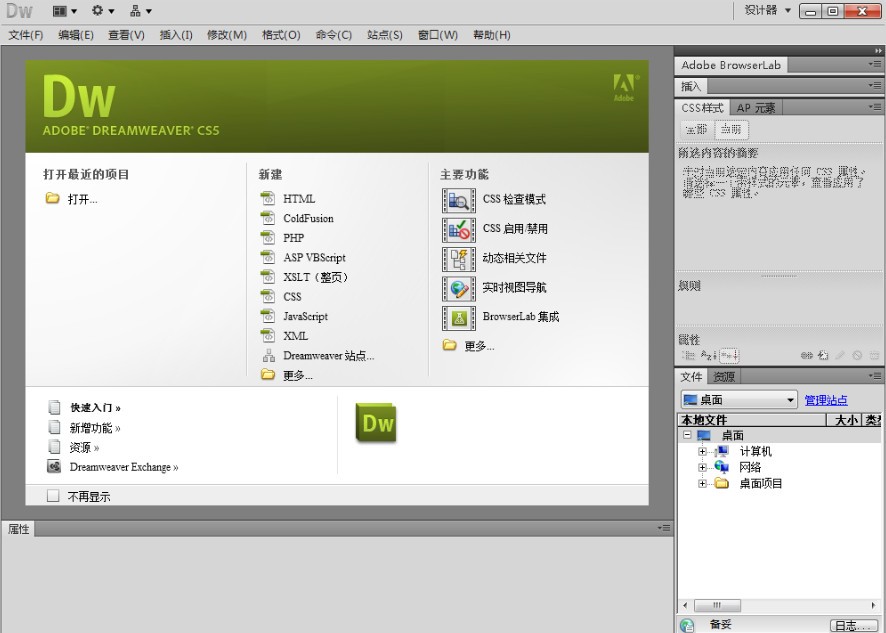Expand the 计算机 tree node

point(702,451)
